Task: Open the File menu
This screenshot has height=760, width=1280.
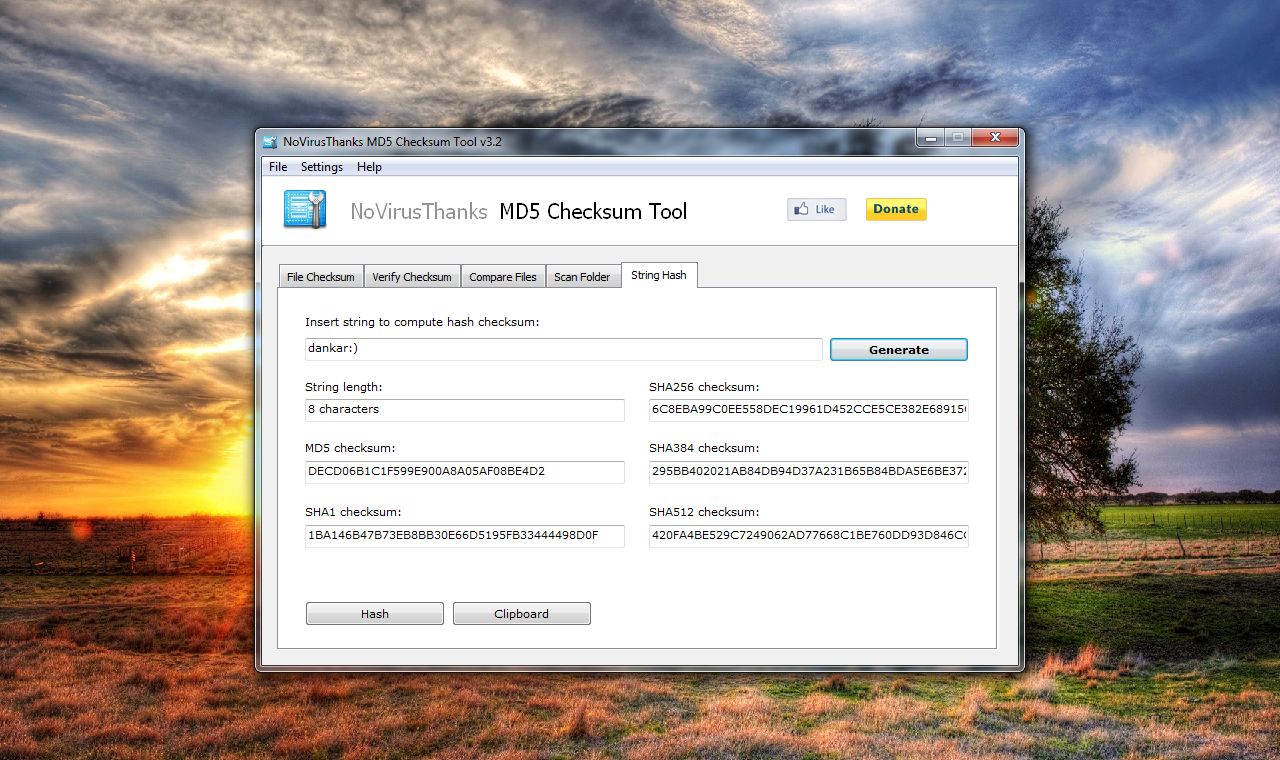Action: click(x=278, y=167)
